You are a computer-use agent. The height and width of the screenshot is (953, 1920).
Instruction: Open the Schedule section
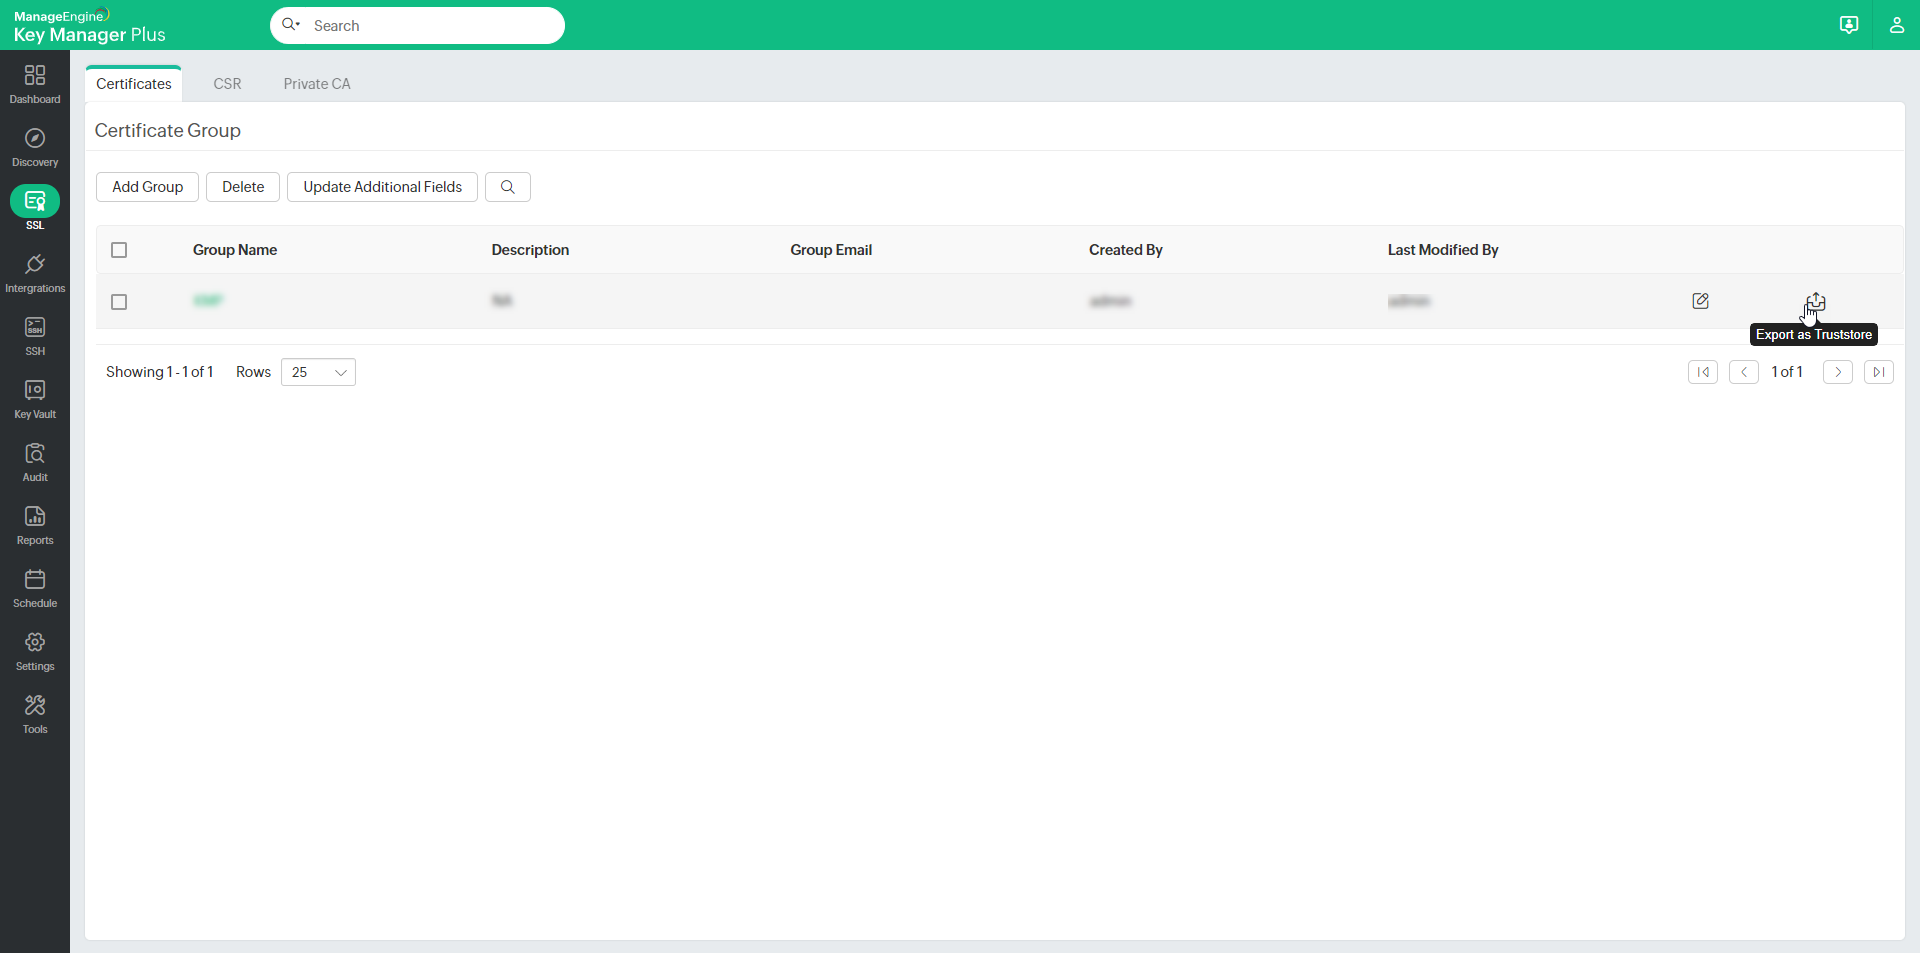click(34, 587)
